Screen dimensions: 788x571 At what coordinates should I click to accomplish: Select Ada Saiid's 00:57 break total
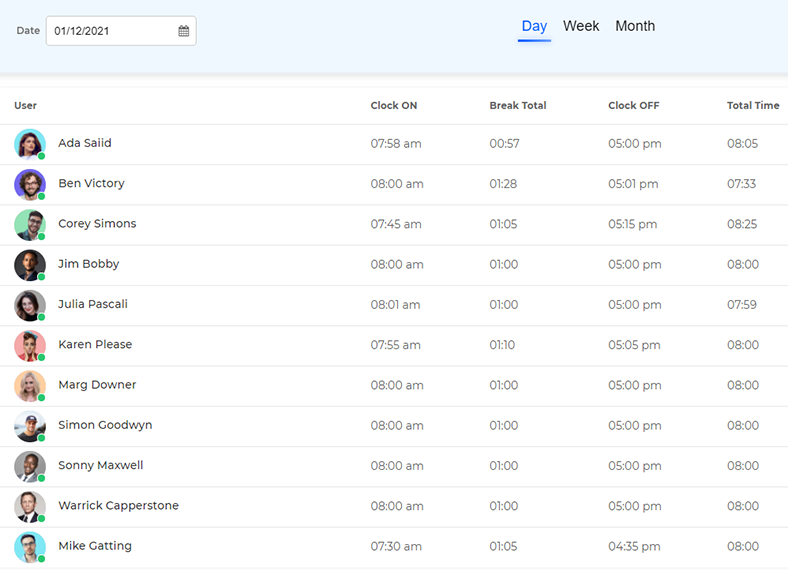coord(504,144)
